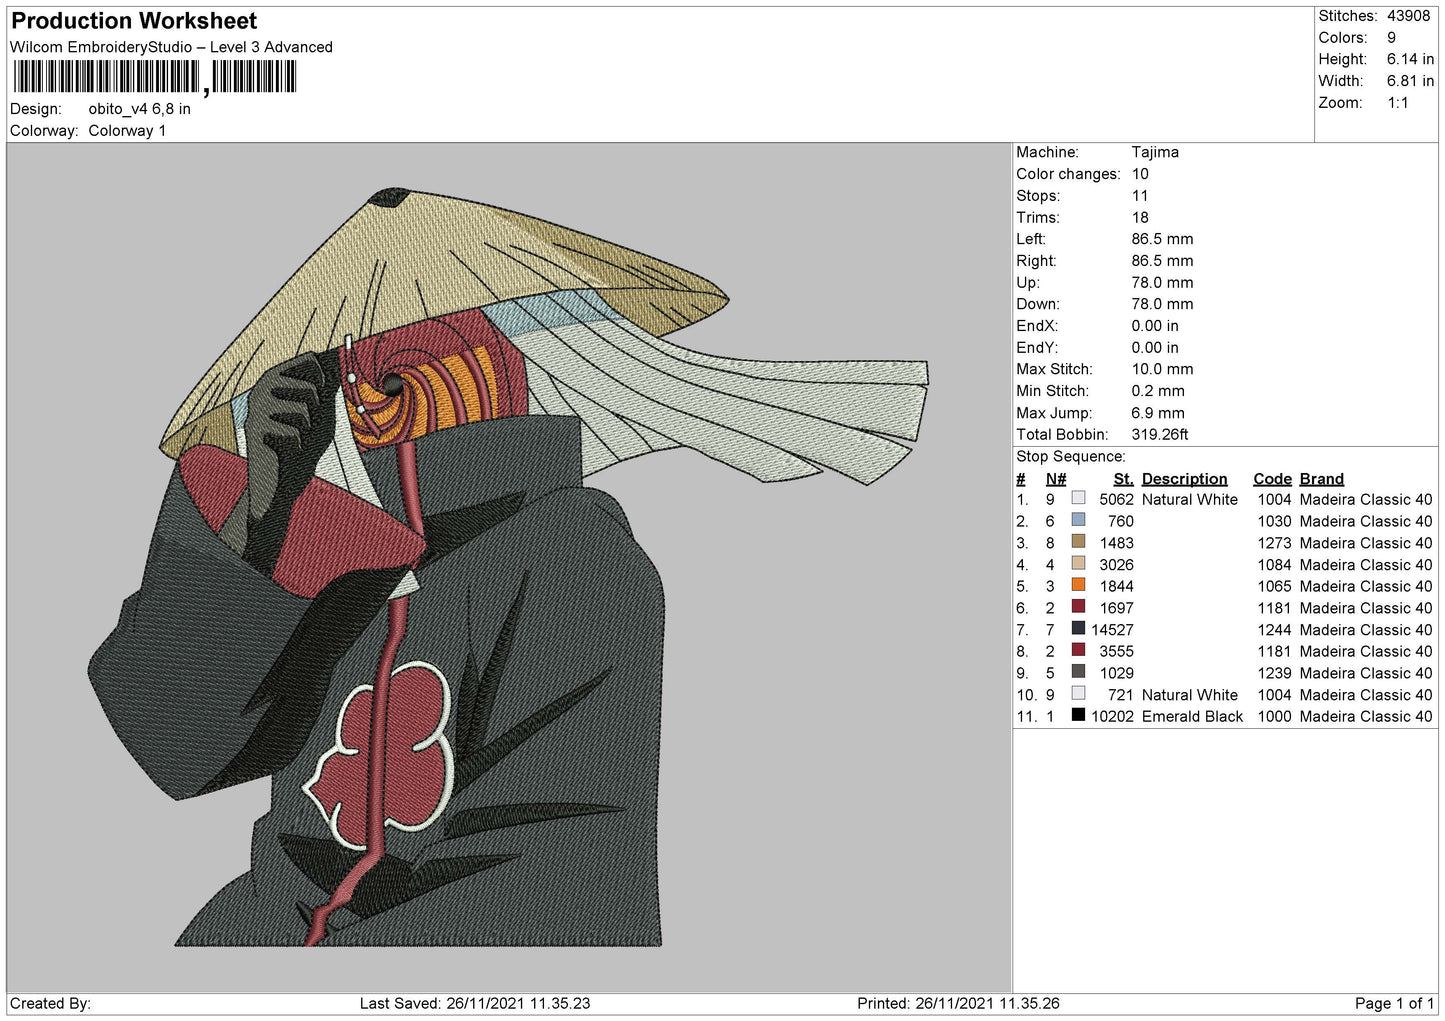Click 'Madeira Classic 40' brand in stop 9
Image resolution: width=1445 pixels, height=1021 pixels.
1366,673
